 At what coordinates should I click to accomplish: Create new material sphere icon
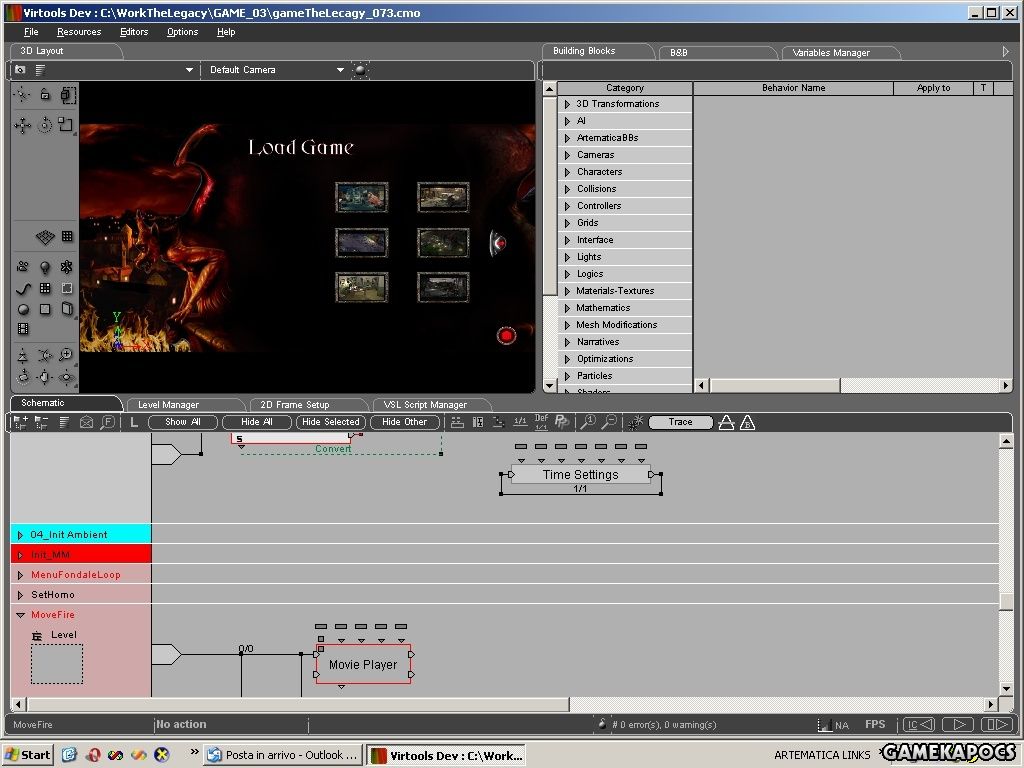click(23, 310)
